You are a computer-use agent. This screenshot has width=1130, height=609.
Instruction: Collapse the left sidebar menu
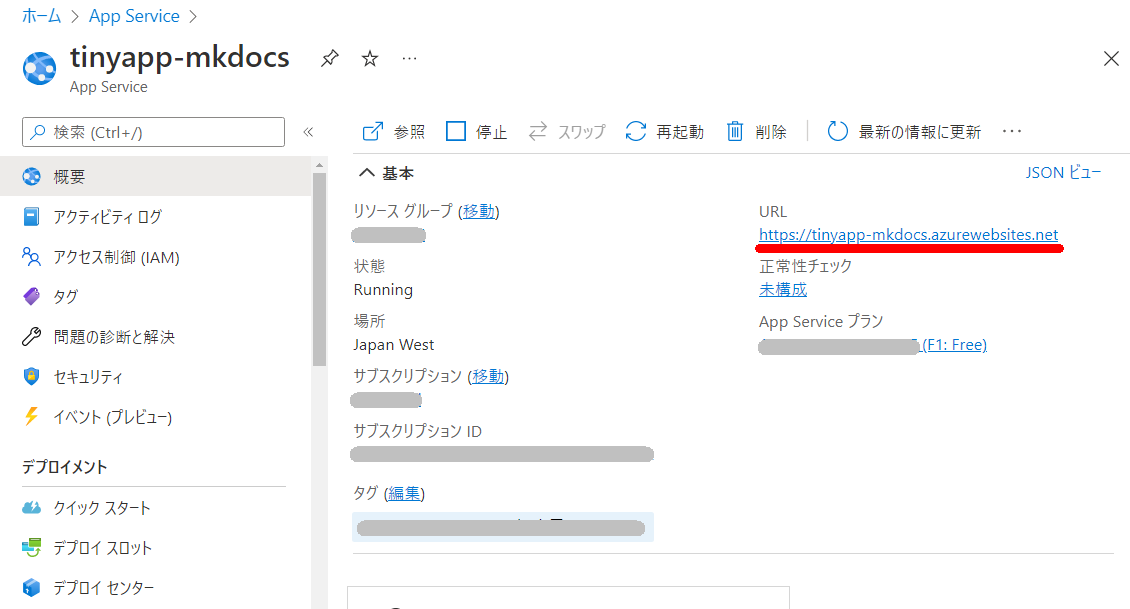[308, 132]
